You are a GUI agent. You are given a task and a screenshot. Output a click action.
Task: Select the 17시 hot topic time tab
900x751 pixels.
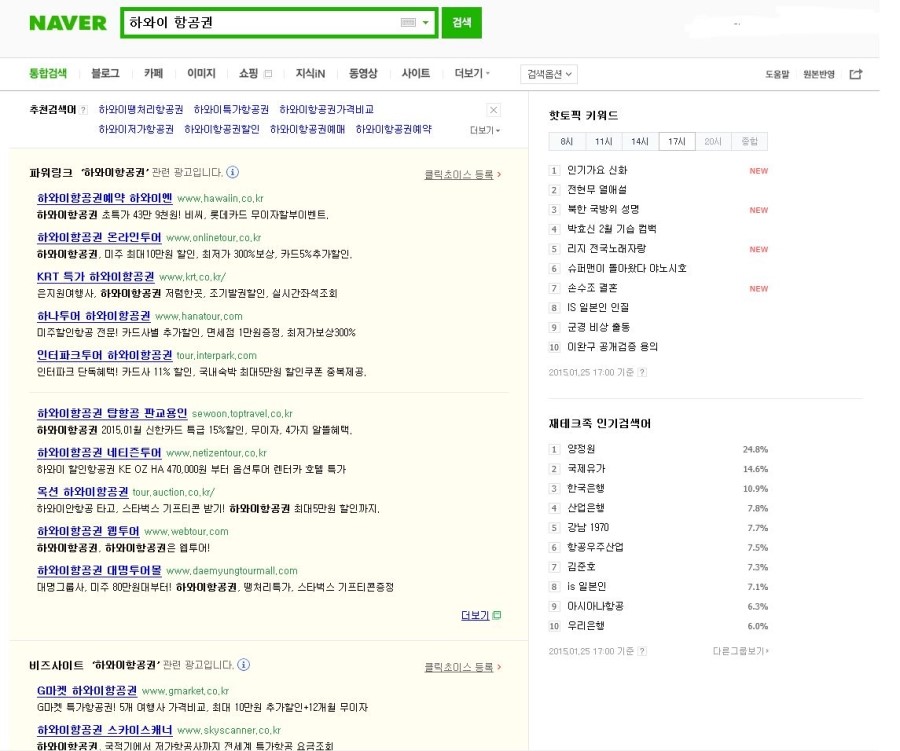677,141
